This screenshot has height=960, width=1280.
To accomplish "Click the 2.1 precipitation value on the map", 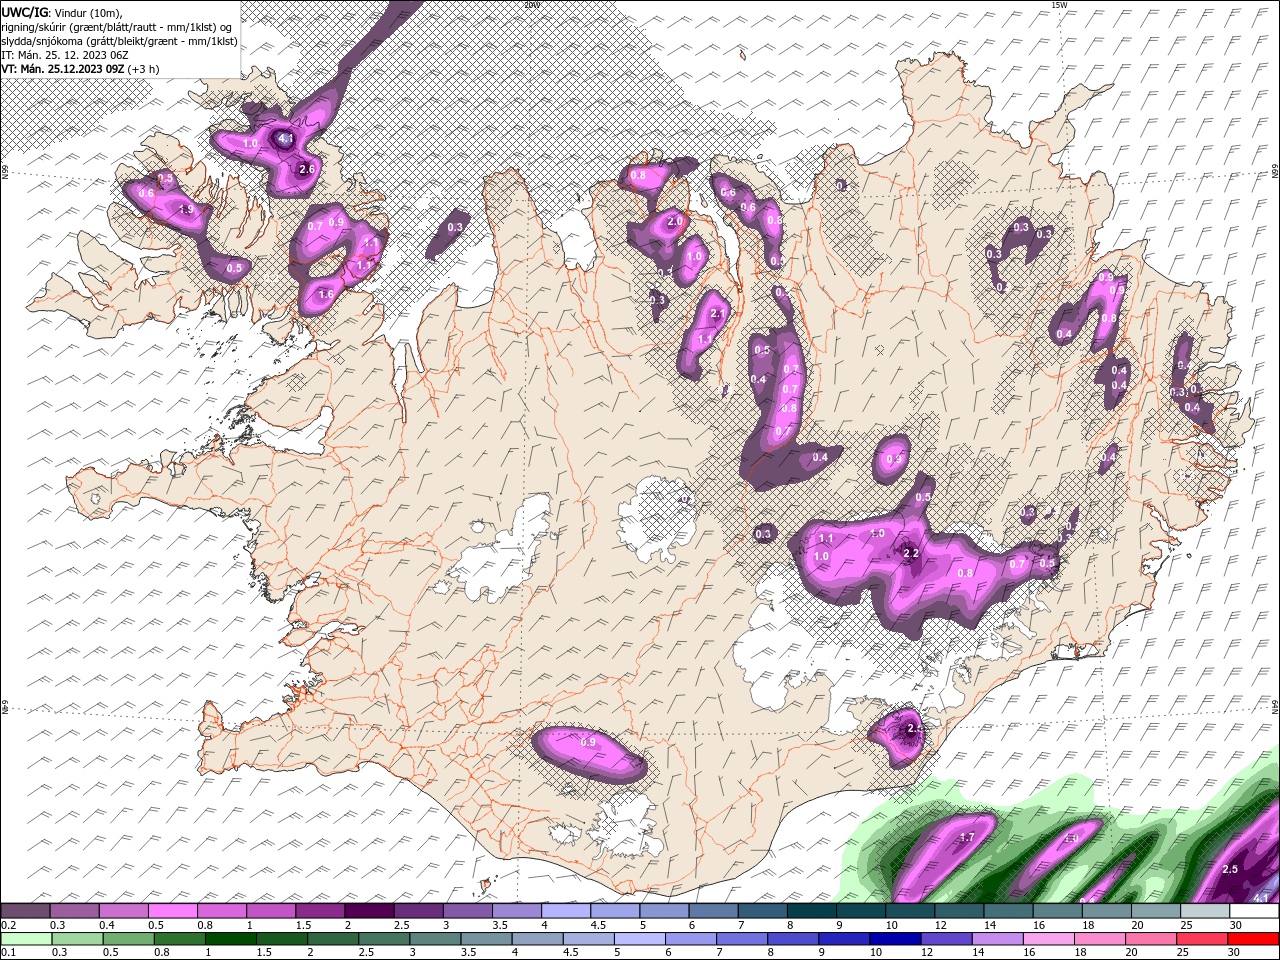I will point(716,314).
